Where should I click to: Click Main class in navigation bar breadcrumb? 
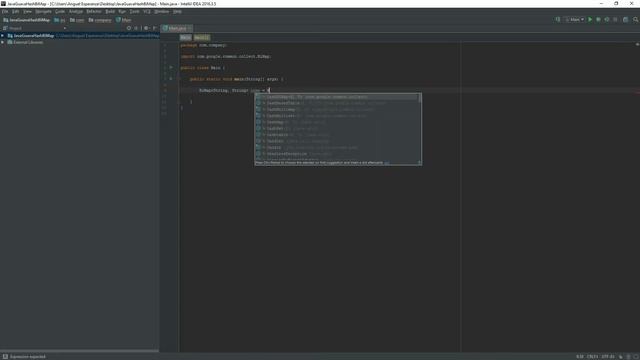point(124,20)
